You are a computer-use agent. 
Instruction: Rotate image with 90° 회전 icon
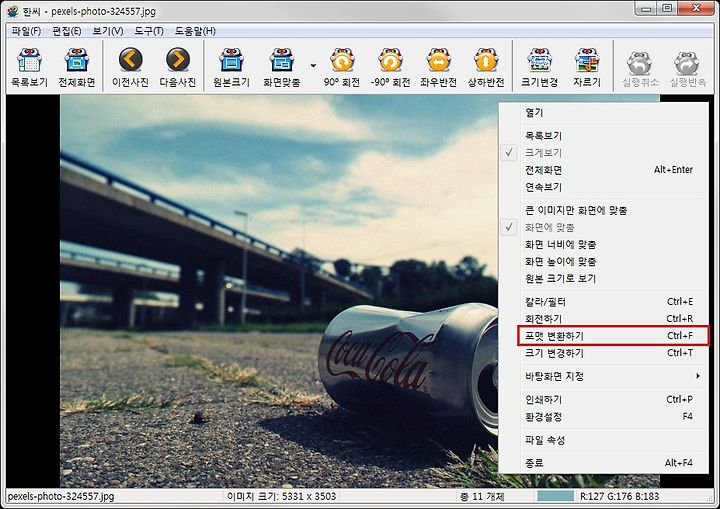(x=342, y=67)
